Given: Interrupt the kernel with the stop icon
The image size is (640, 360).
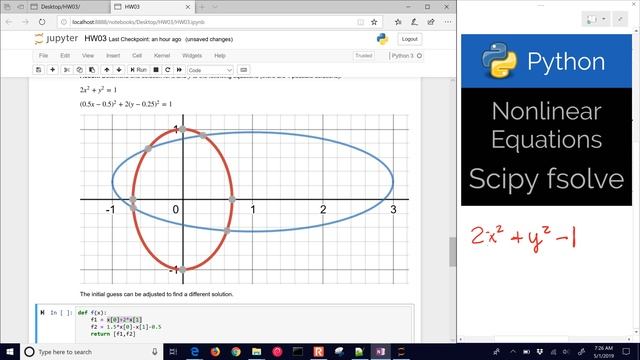Looking at the screenshot, I should tap(156, 70).
